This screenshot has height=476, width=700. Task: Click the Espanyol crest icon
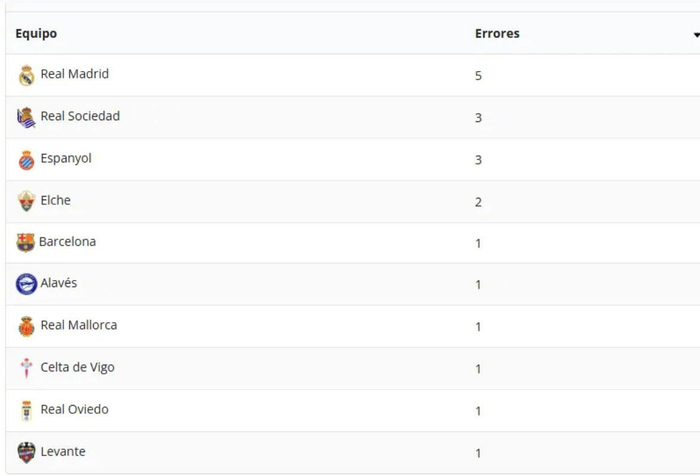(x=27, y=160)
